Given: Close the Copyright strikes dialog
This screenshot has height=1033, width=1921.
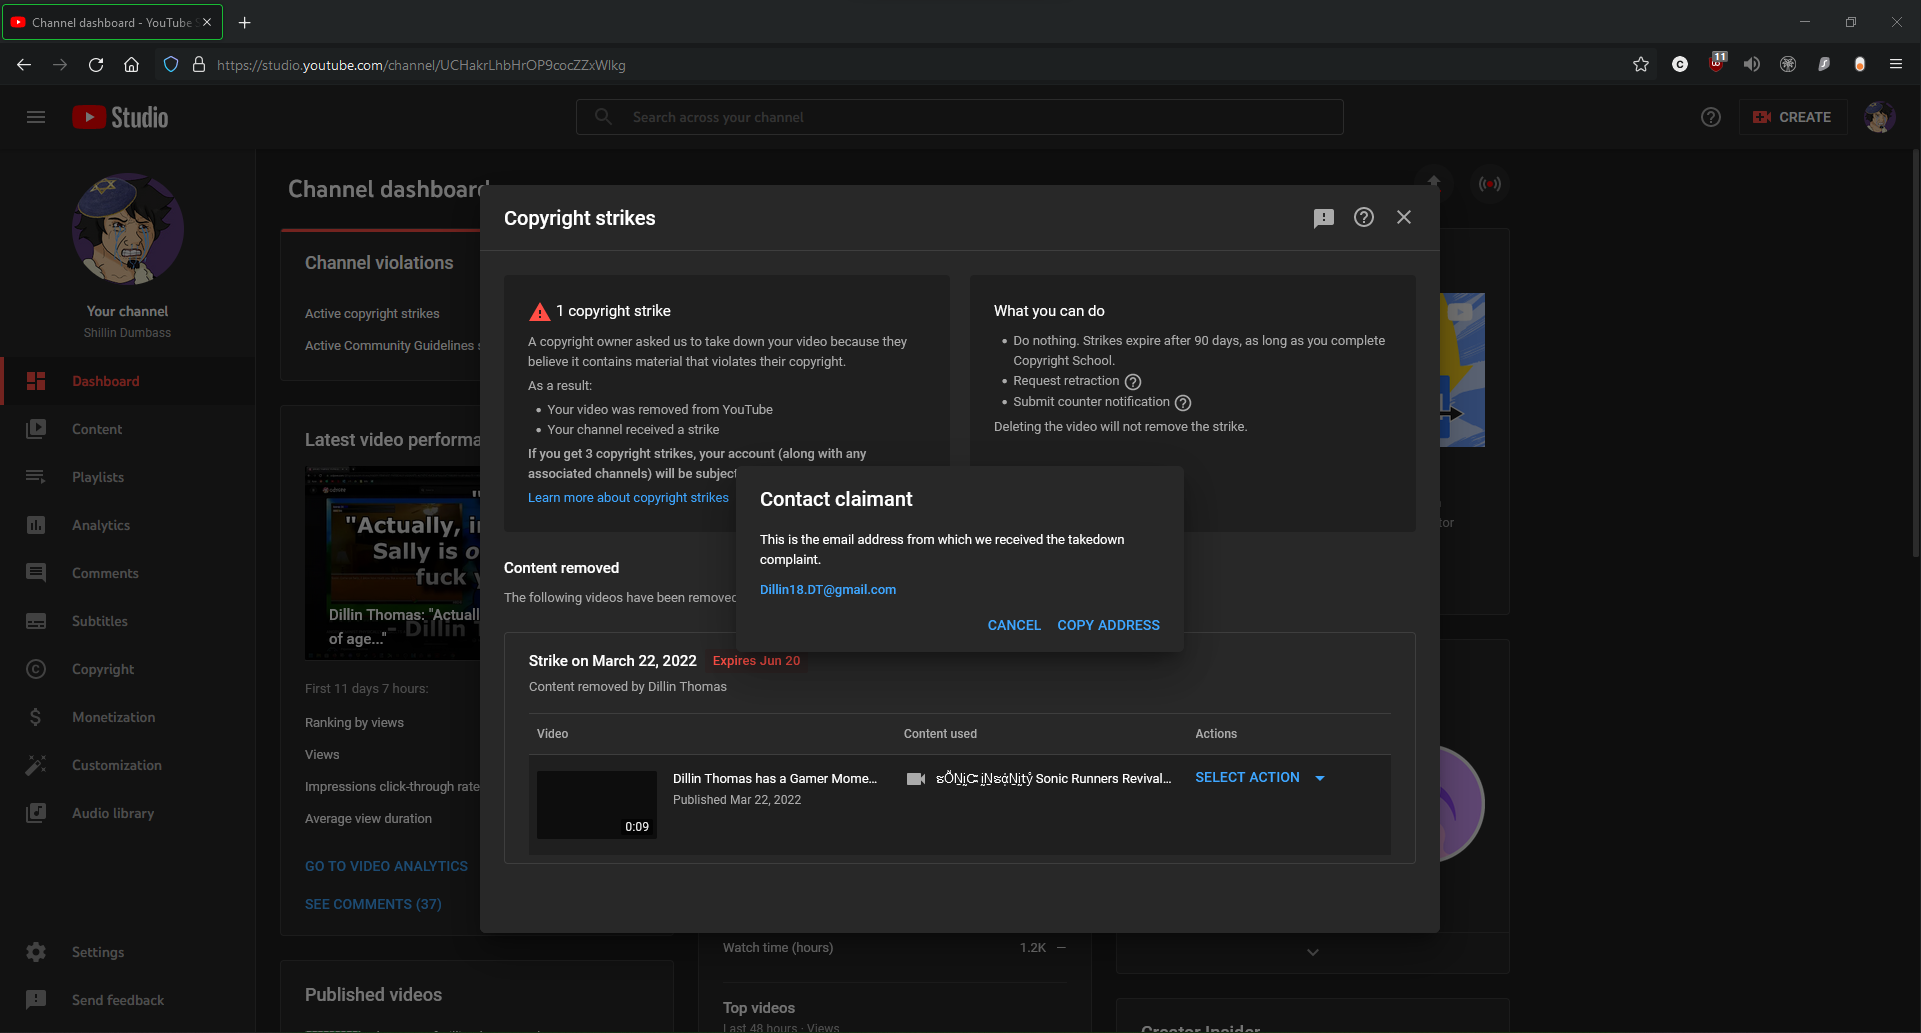Looking at the screenshot, I should pyautogui.click(x=1404, y=217).
